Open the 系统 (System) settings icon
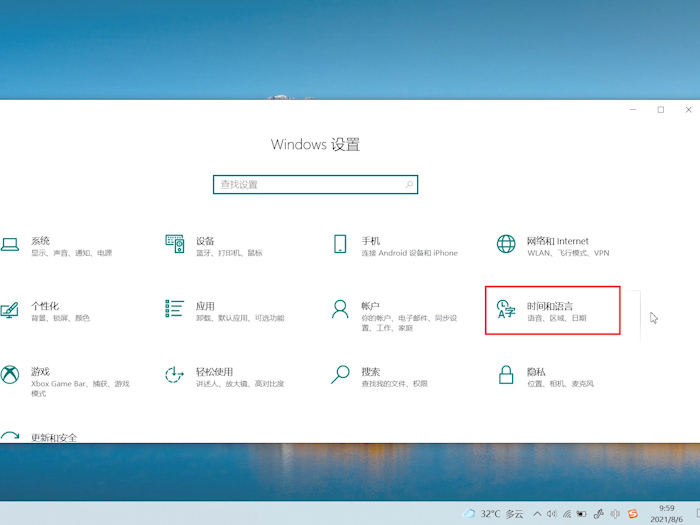The width and height of the screenshot is (700, 525). [x=10, y=244]
